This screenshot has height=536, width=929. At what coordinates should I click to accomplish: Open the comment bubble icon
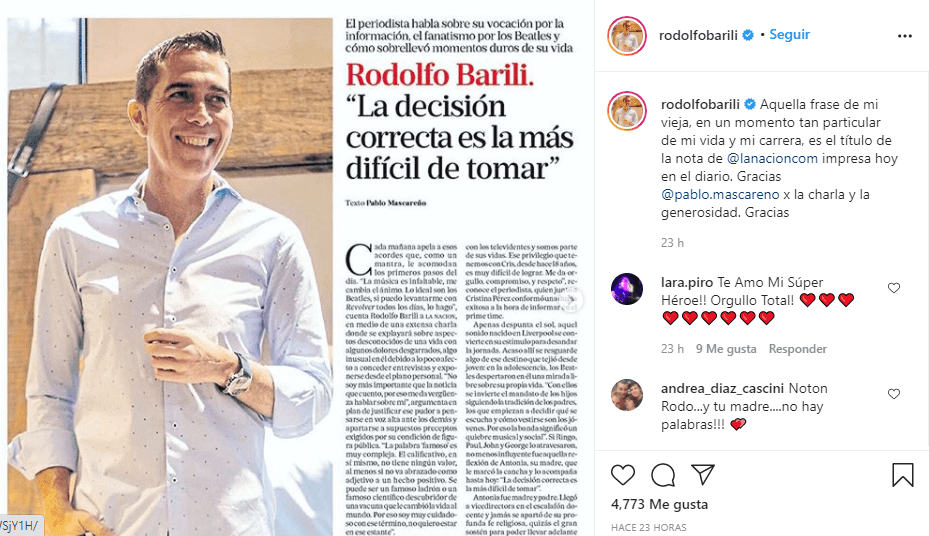point(663,475)
